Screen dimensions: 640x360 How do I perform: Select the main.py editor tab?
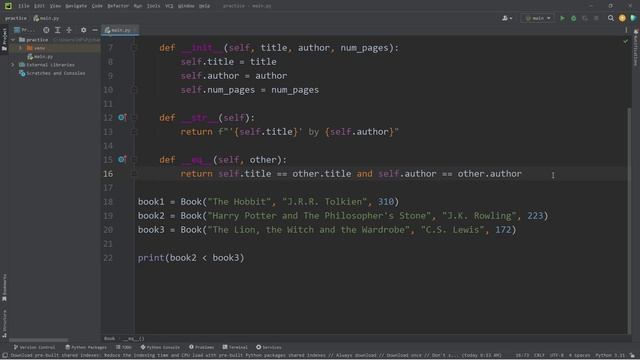coord(120,30)
